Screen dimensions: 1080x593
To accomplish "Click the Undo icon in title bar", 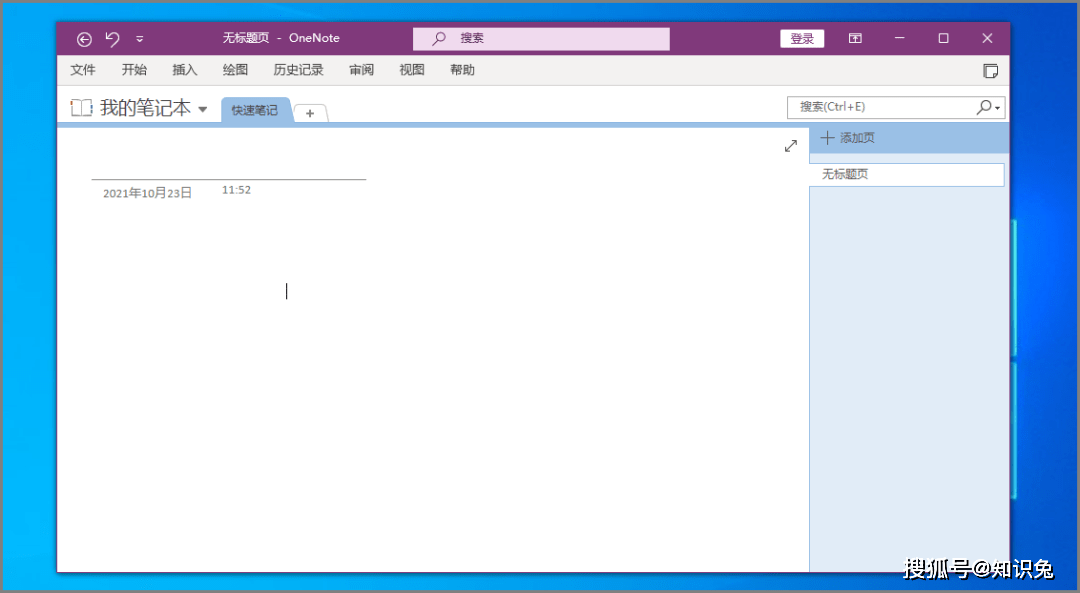I will point(112,39).
